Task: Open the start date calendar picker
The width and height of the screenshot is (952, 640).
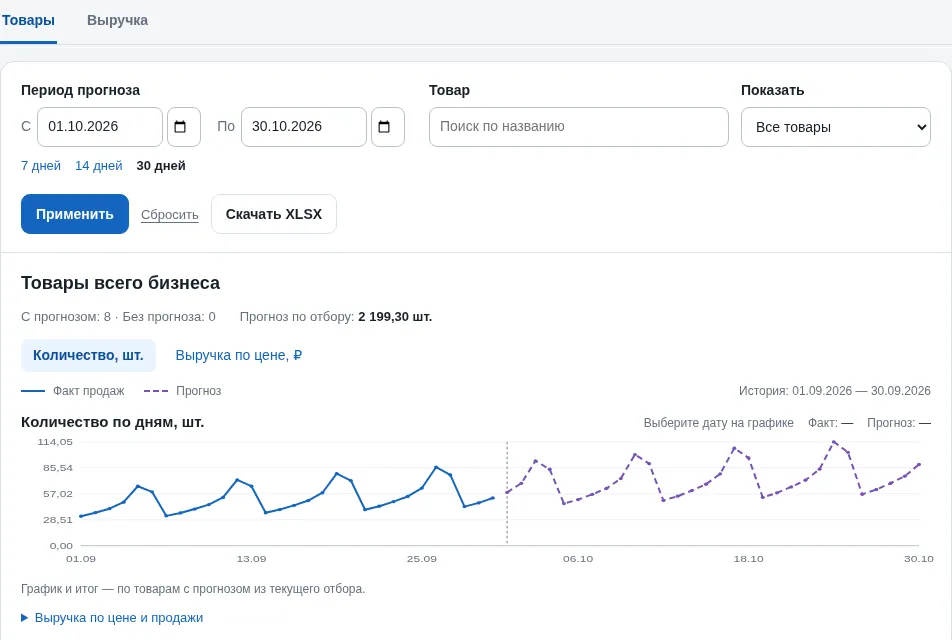Action: tap(183, 127)
